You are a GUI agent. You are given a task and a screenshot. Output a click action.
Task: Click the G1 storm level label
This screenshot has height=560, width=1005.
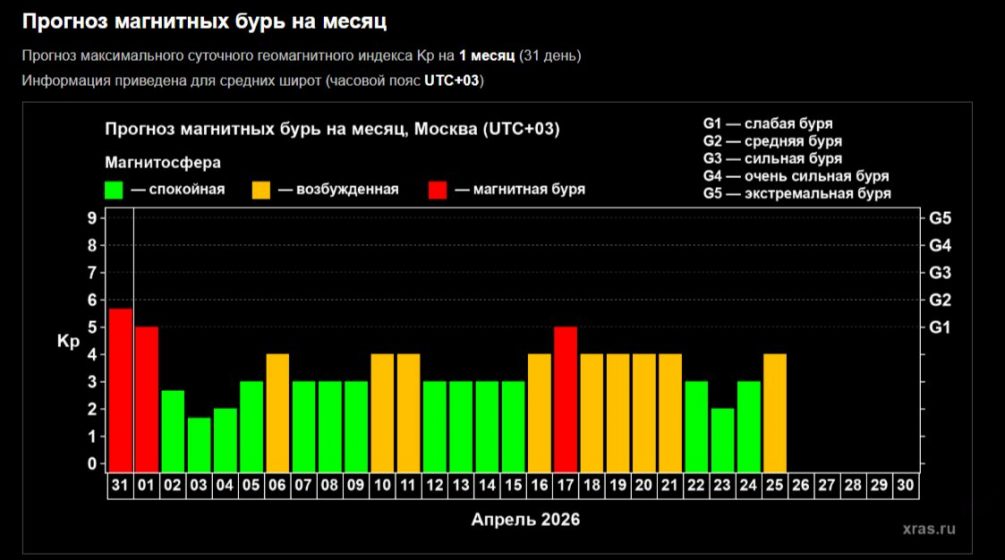940,327
